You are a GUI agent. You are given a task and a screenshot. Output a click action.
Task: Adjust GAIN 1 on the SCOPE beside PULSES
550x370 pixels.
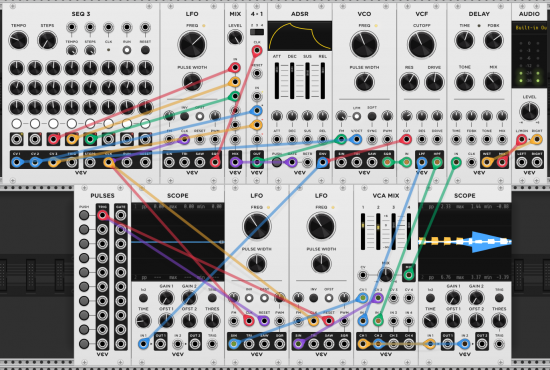pos(166,298)
